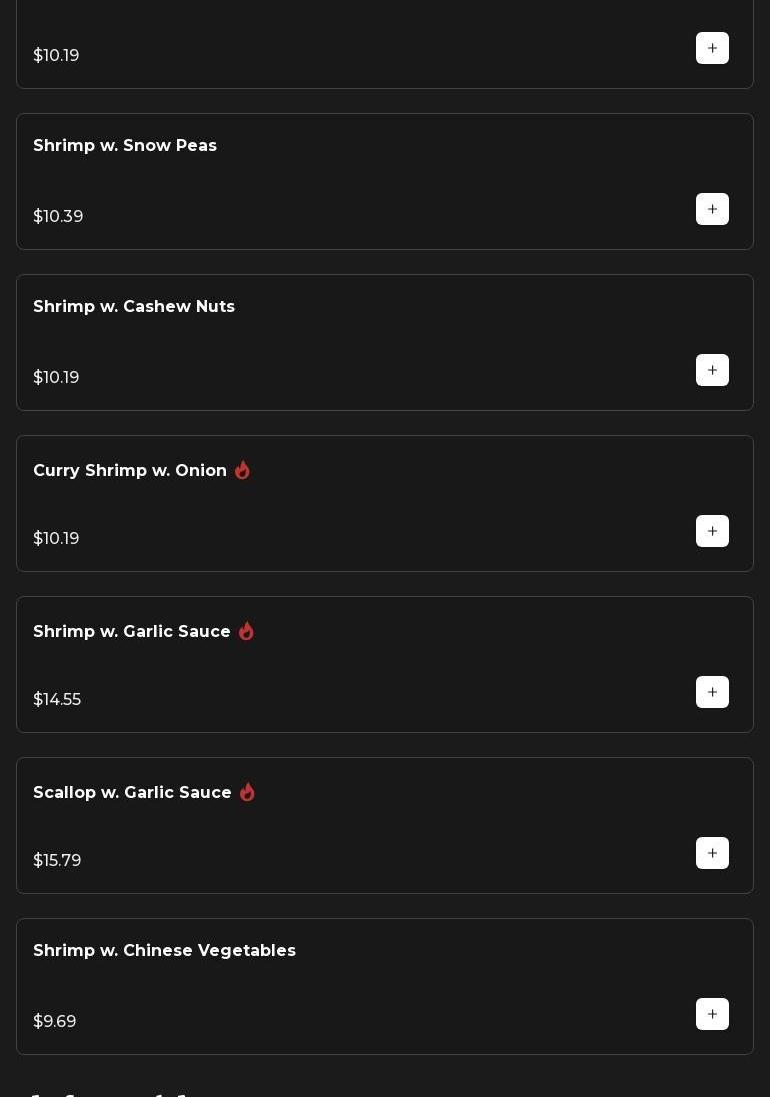The image size is (770, 1097).
Task: Click the $14.55 price
Action: pos(57,700)
